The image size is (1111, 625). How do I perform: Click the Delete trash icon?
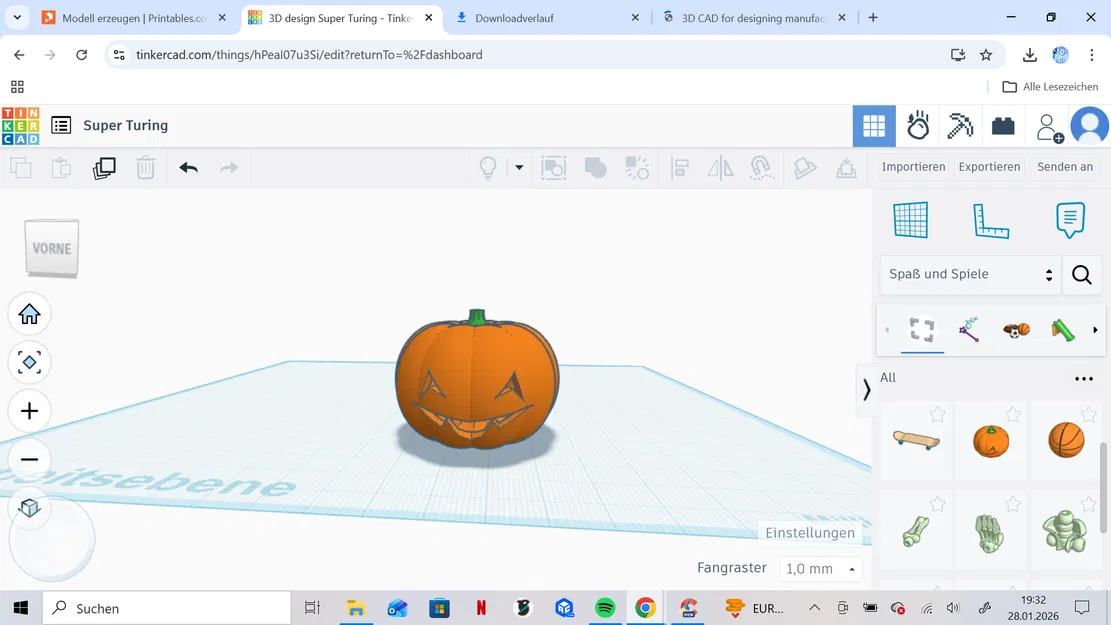coord(145,168)
